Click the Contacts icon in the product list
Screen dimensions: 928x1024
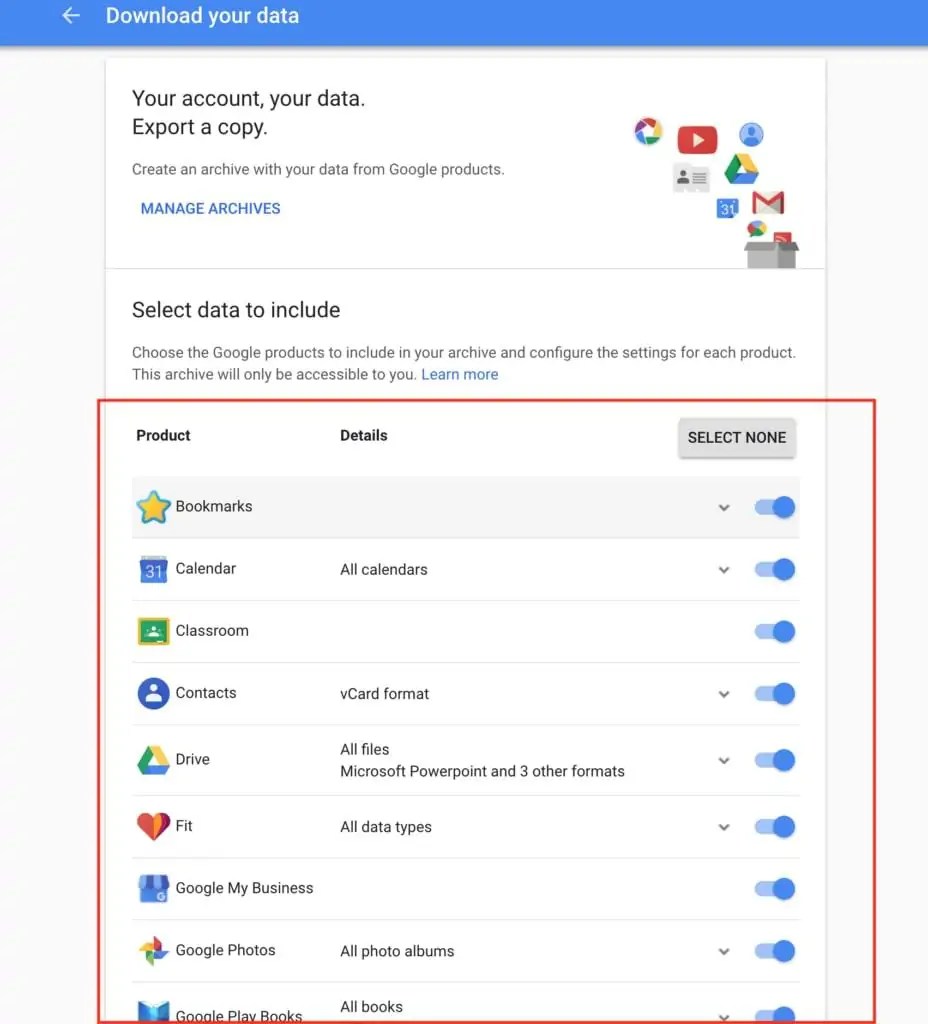[x=152, y=693]
